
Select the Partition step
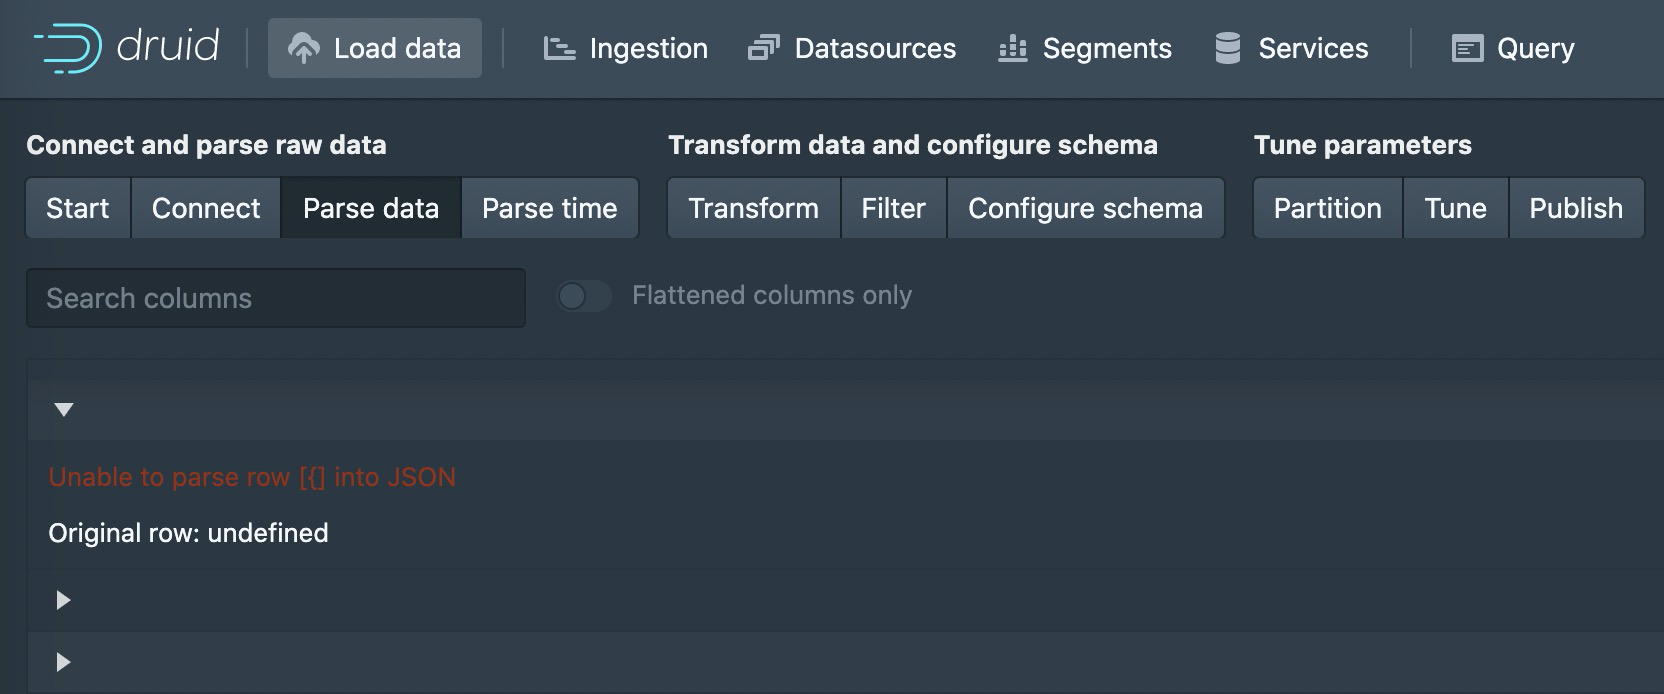click(1327, 208)
